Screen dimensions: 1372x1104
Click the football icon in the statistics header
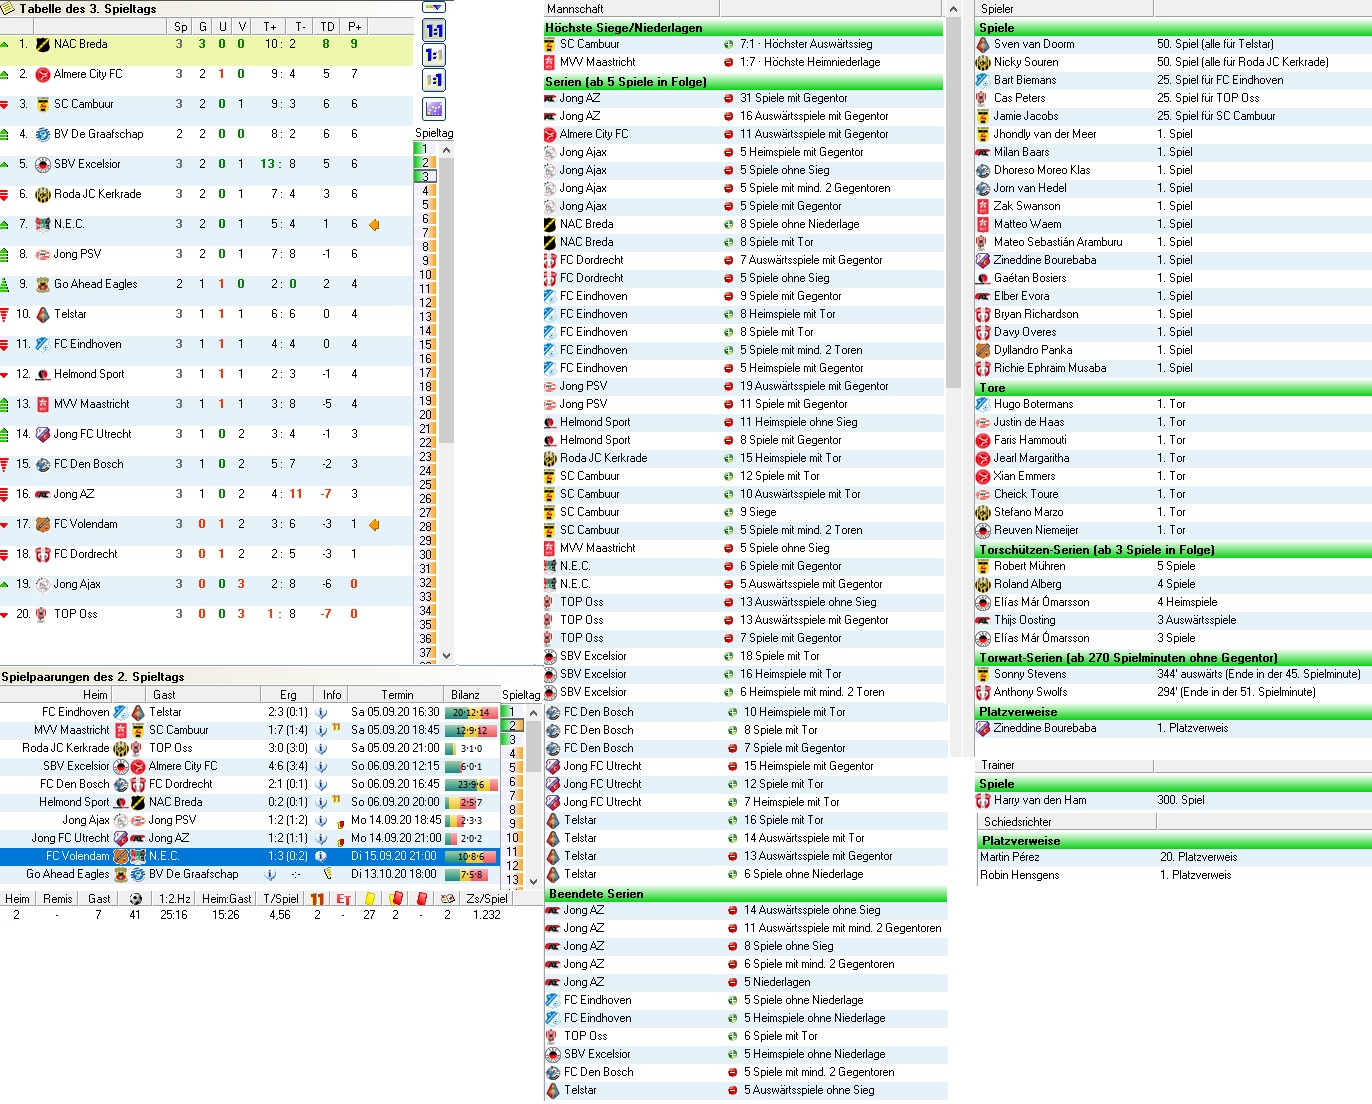pyautogui.click(x=135, y=899)
